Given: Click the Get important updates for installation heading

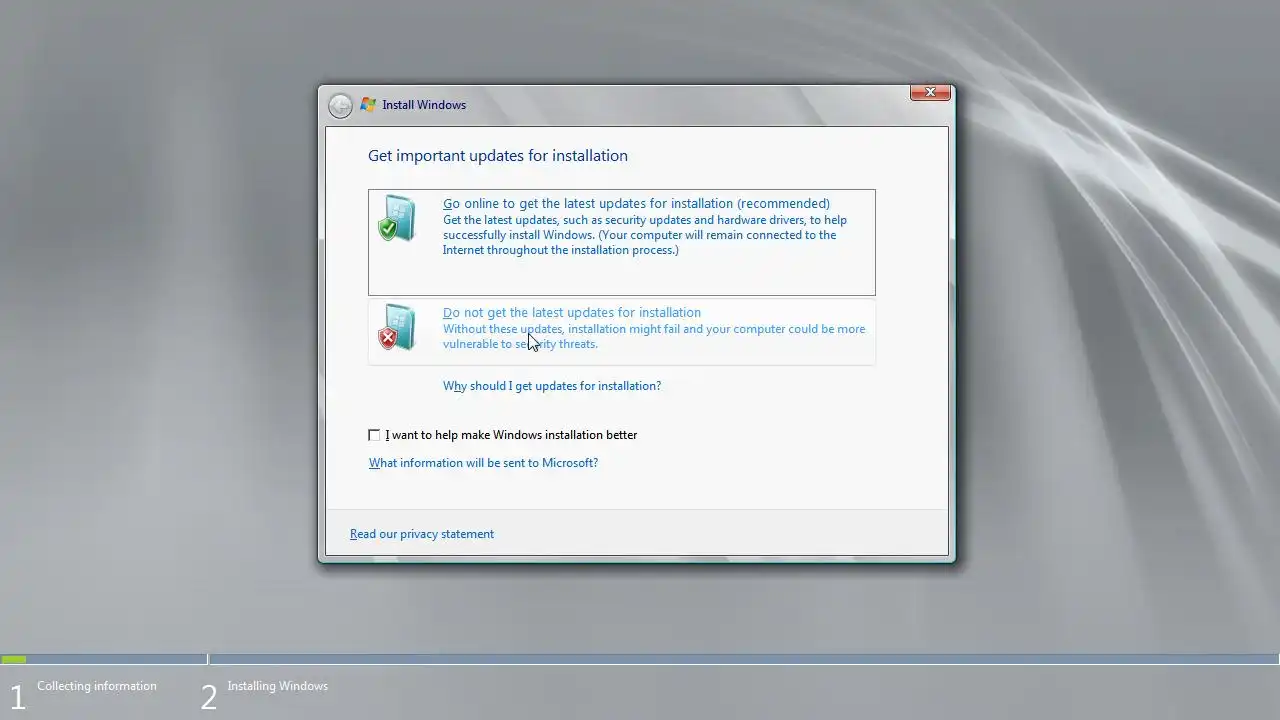Looking at the screenshot, I should [x=498, y=155].
